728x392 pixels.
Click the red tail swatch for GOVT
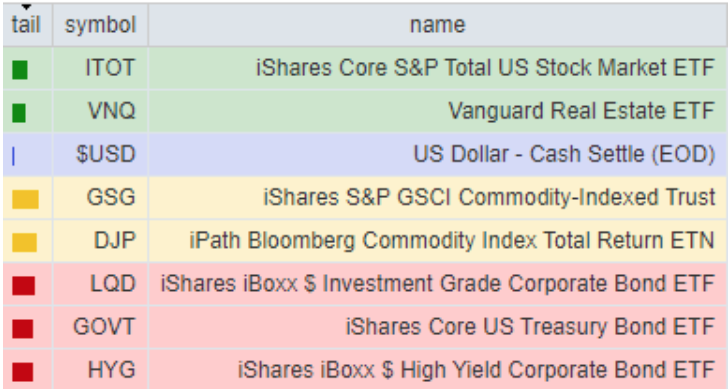pos(23,329)
